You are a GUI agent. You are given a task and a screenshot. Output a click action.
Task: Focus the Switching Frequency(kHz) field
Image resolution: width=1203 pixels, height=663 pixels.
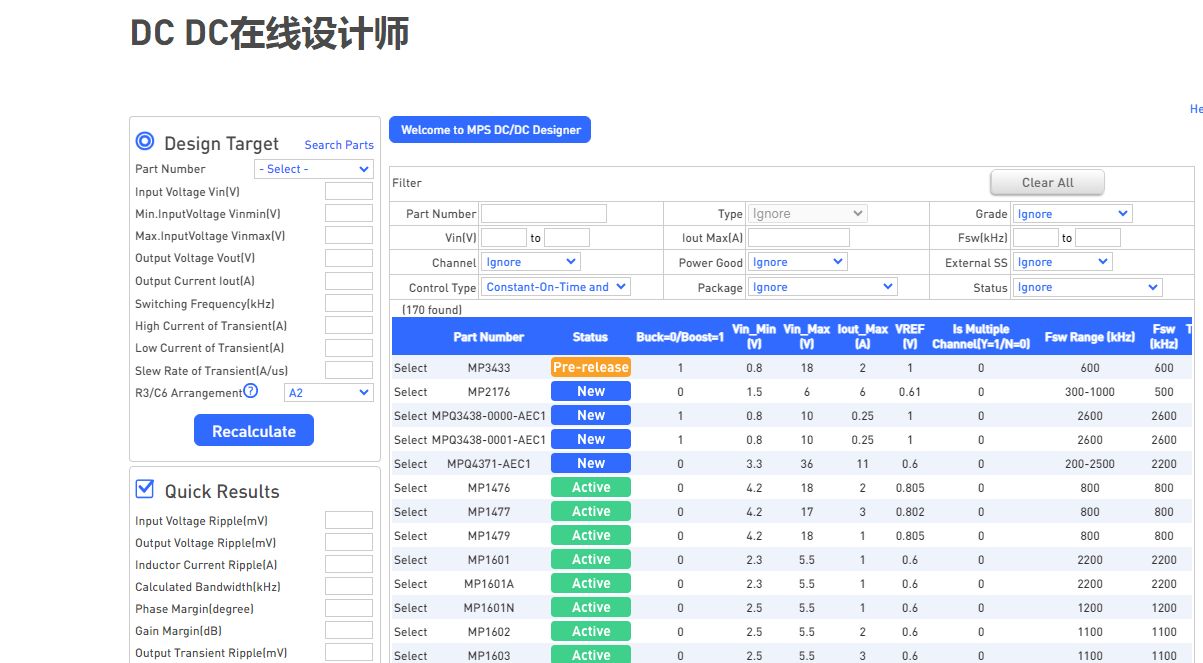(x=349, y=304)
